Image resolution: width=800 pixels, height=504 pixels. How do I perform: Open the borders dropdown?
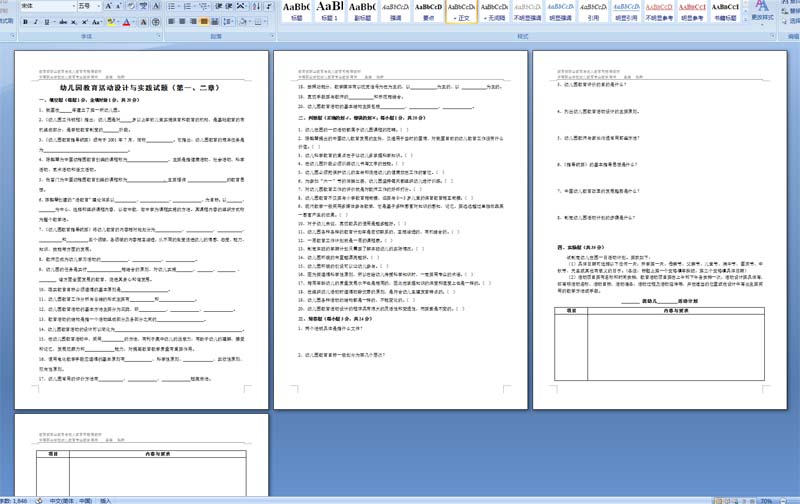[265, 21]
